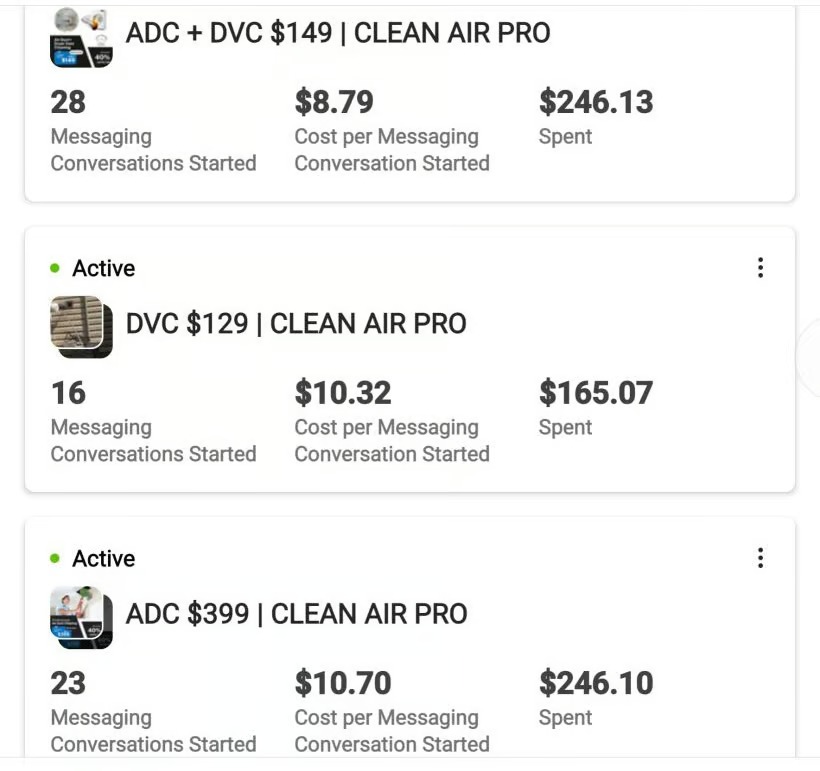Select the 23 Messaging Conversations Started metric
This screenshot has width=820, height=771.
tap(68, 683)
